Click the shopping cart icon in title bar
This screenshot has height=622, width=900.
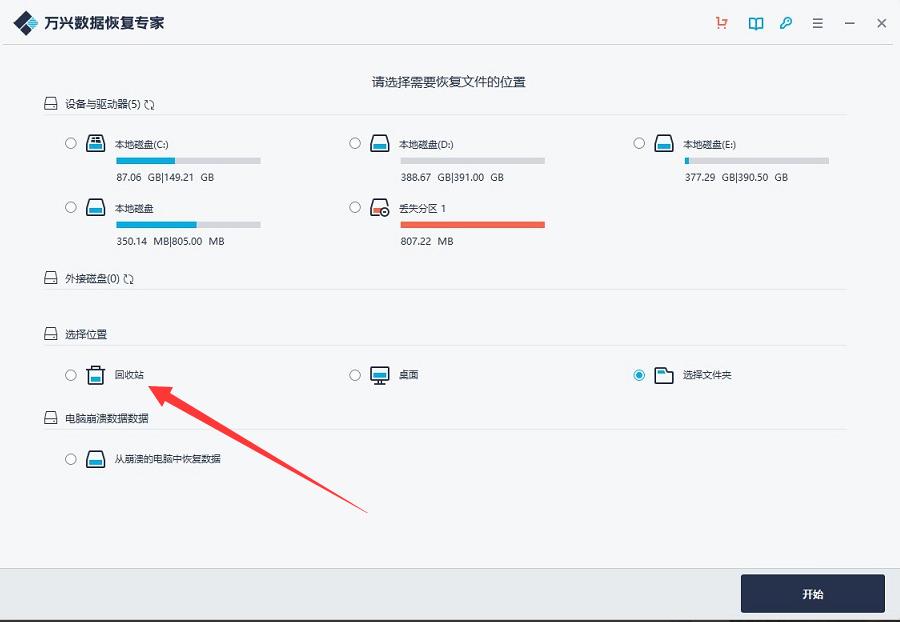tap(721, 23)
